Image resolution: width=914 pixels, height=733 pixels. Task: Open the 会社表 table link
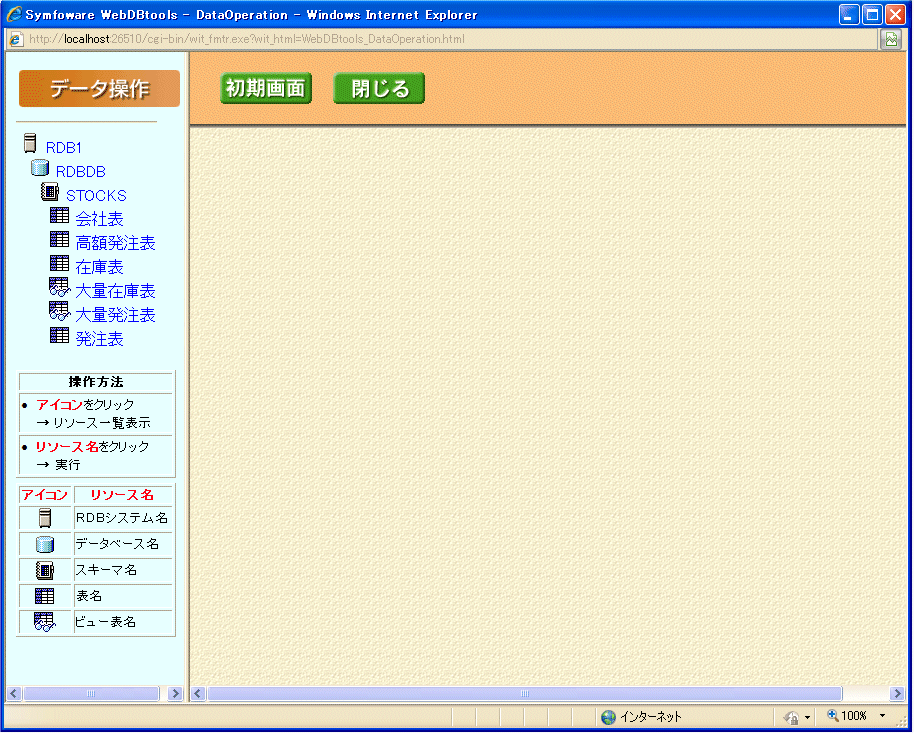(x=99, y=219)
